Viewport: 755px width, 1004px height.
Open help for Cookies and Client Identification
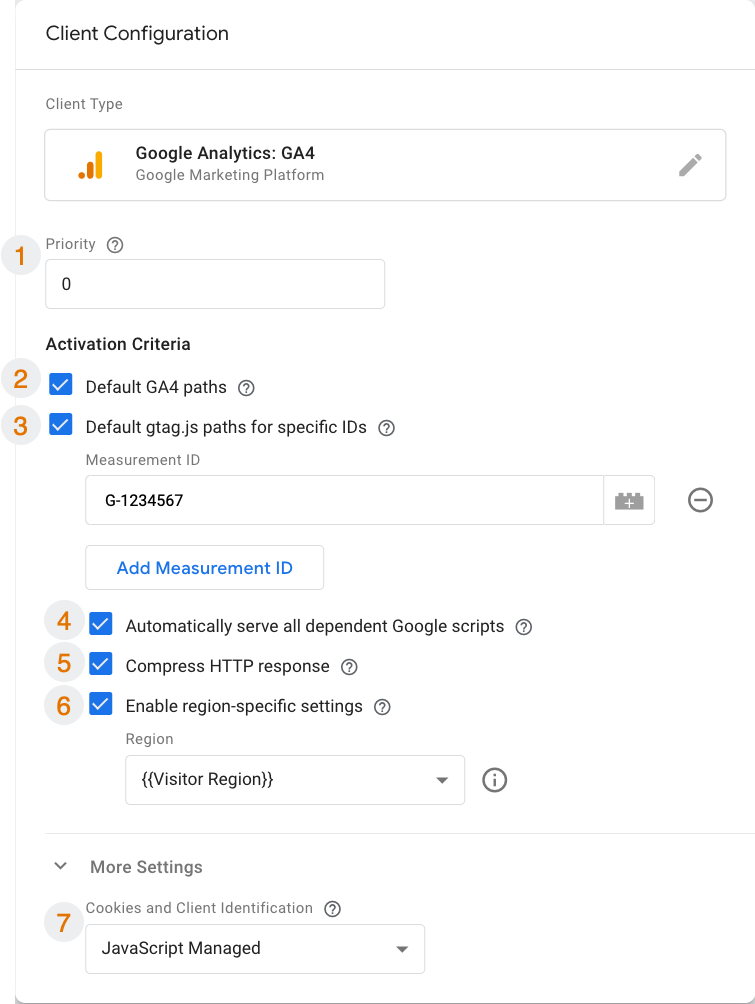(333, 909)
